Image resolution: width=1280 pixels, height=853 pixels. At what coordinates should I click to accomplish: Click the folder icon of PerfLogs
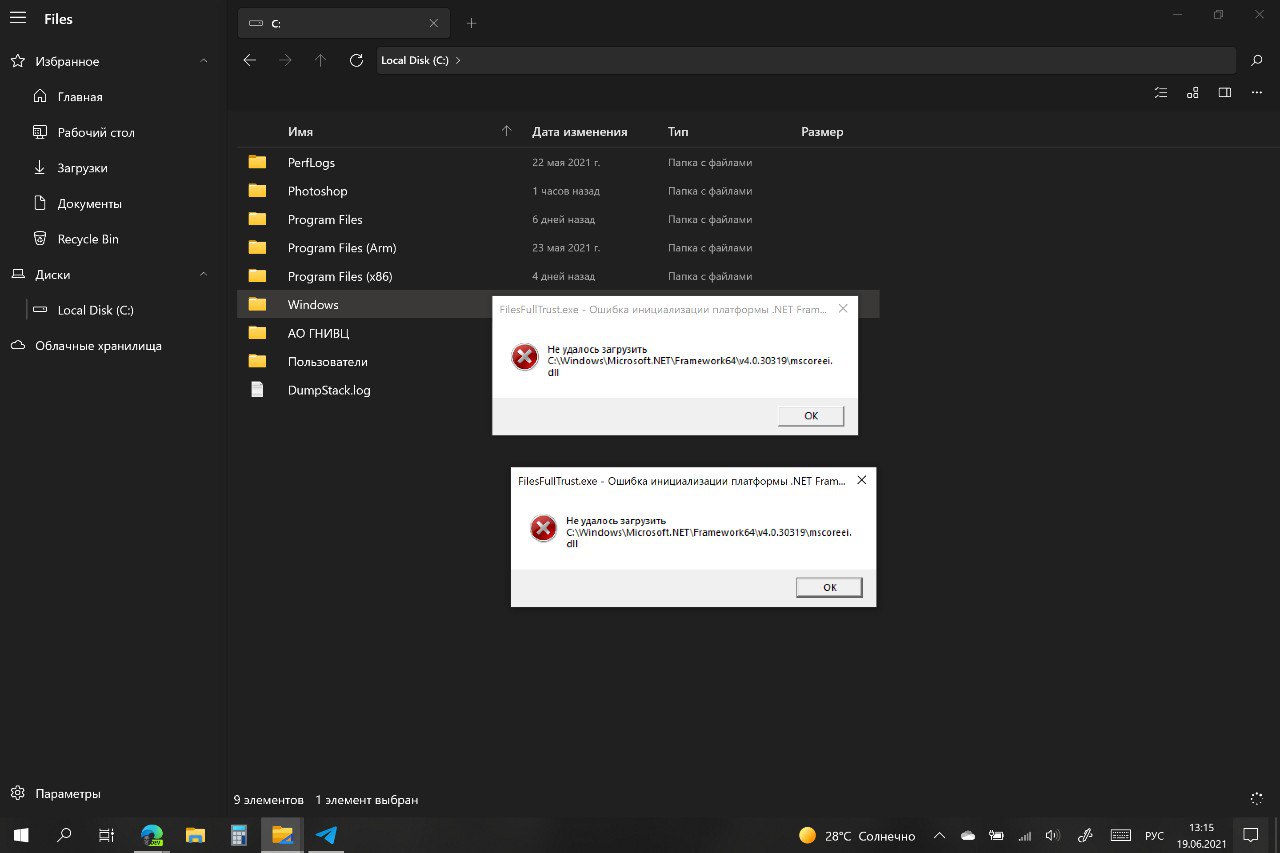pyautogui.click(x=257, y=162)
